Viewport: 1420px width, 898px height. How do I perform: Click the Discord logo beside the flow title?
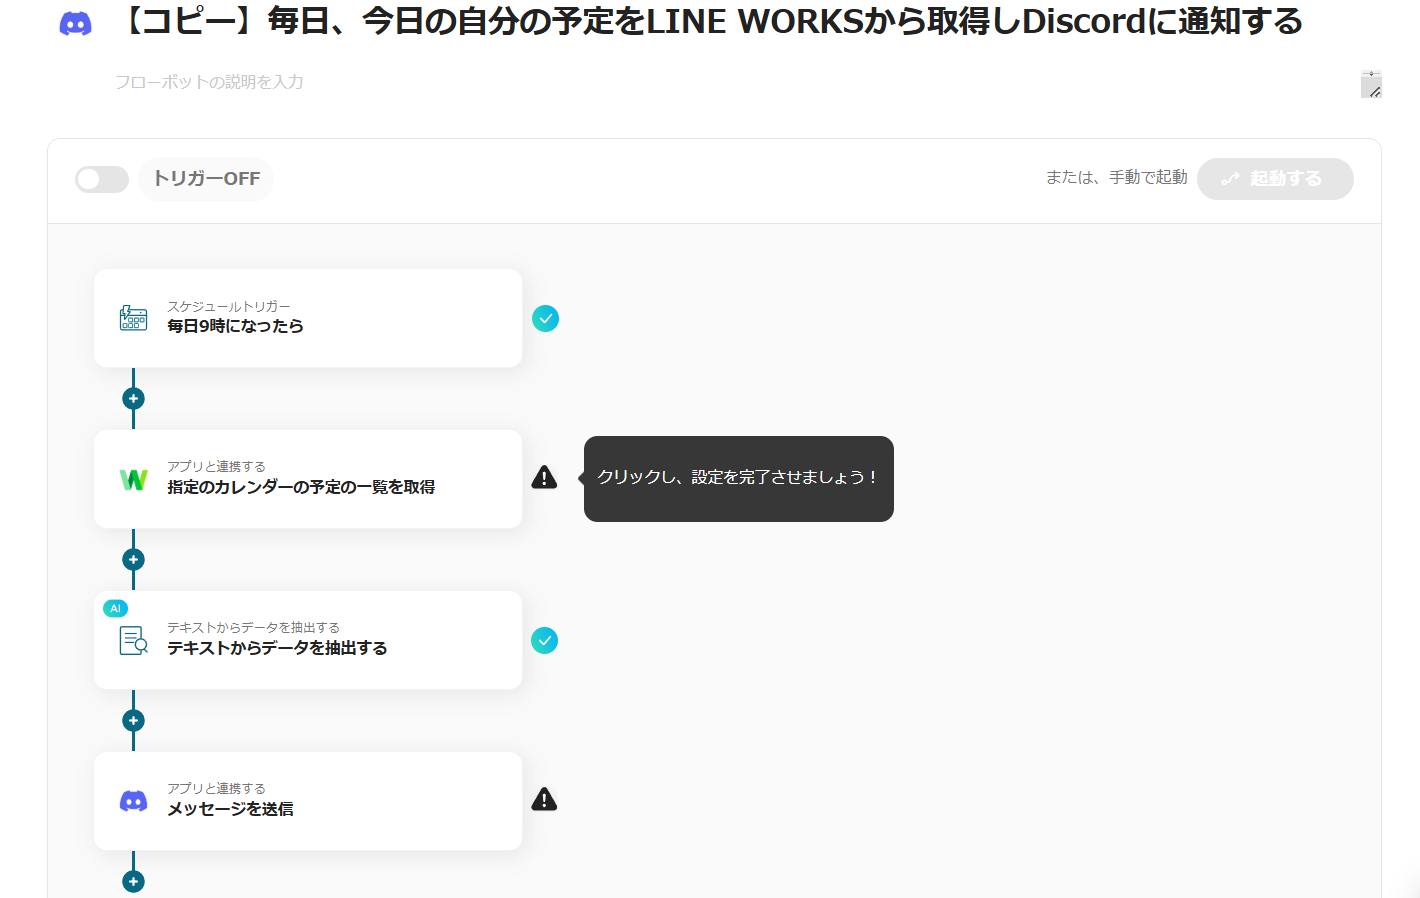coord(76,23)
